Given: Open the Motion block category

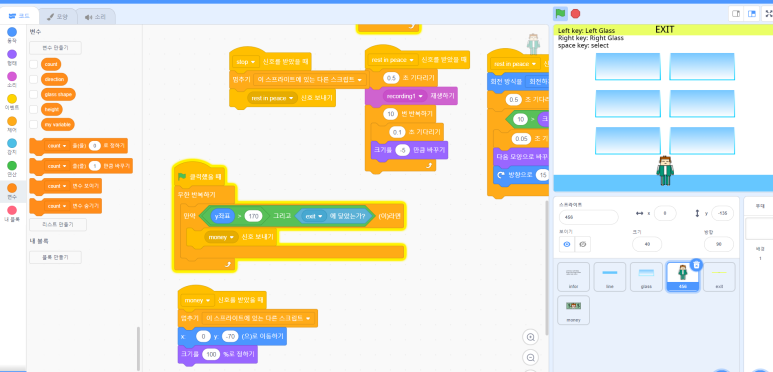Looking at the screenshot, I should click(x=12, y=35).
